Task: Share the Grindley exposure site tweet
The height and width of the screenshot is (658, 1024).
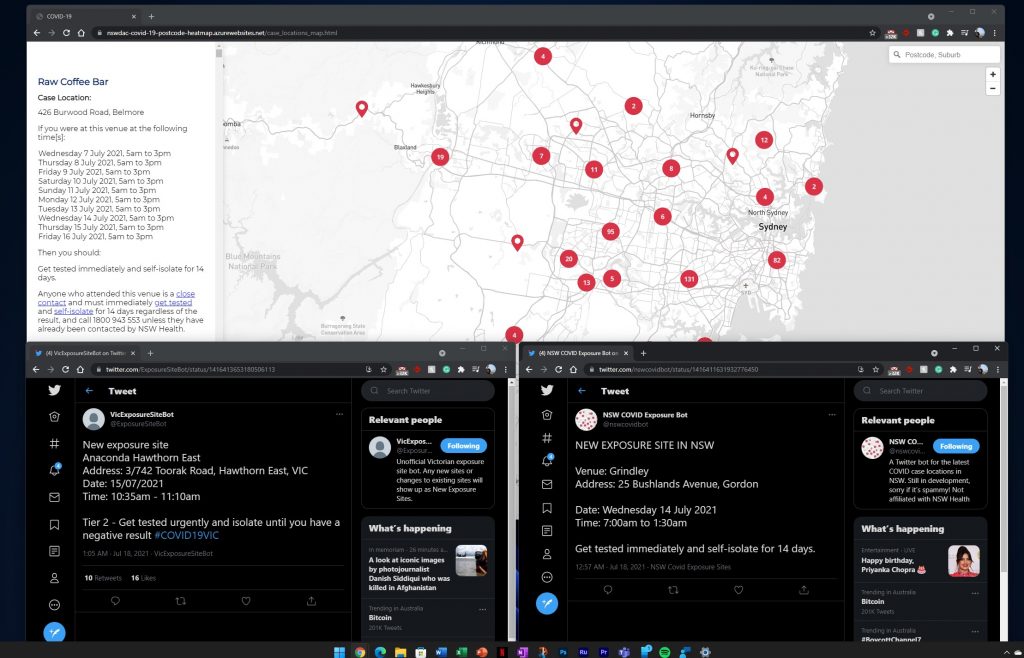Action: [804, 590]
